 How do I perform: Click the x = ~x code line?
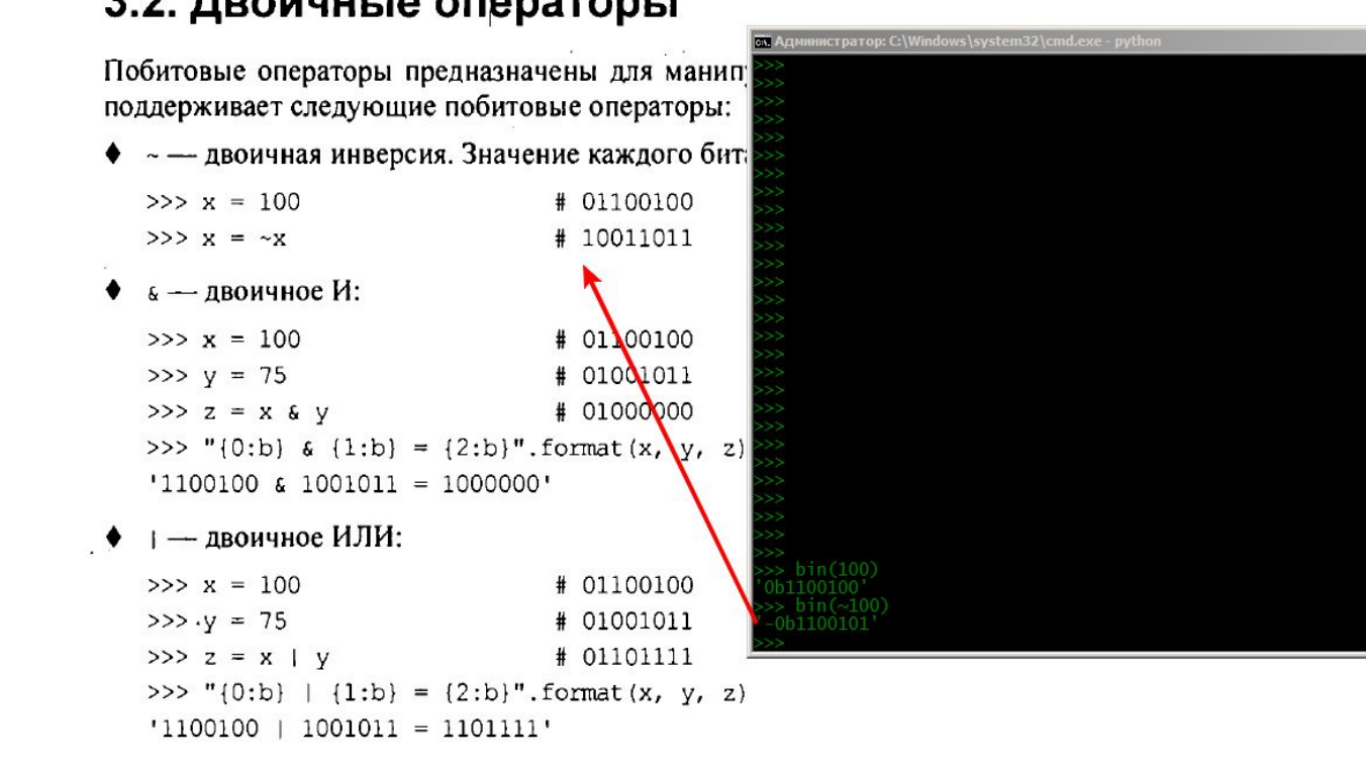pos(217,239)
